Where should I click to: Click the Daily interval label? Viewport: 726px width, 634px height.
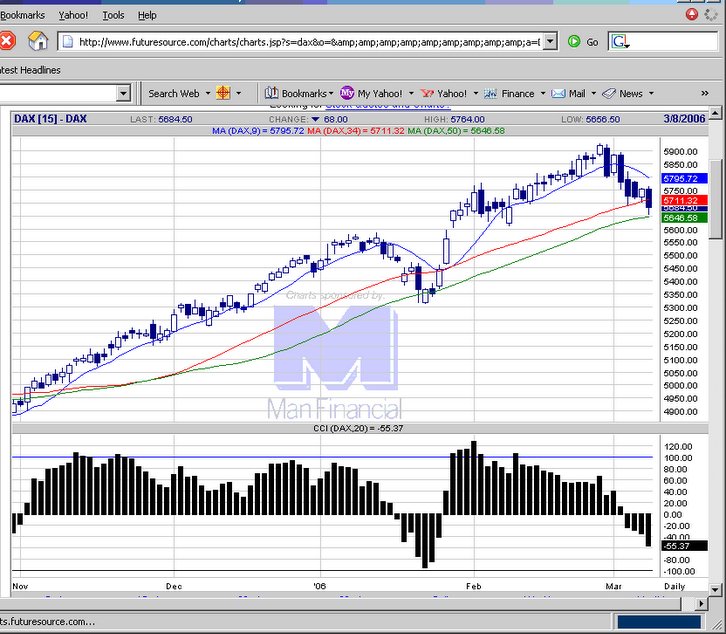coord(675,586)
